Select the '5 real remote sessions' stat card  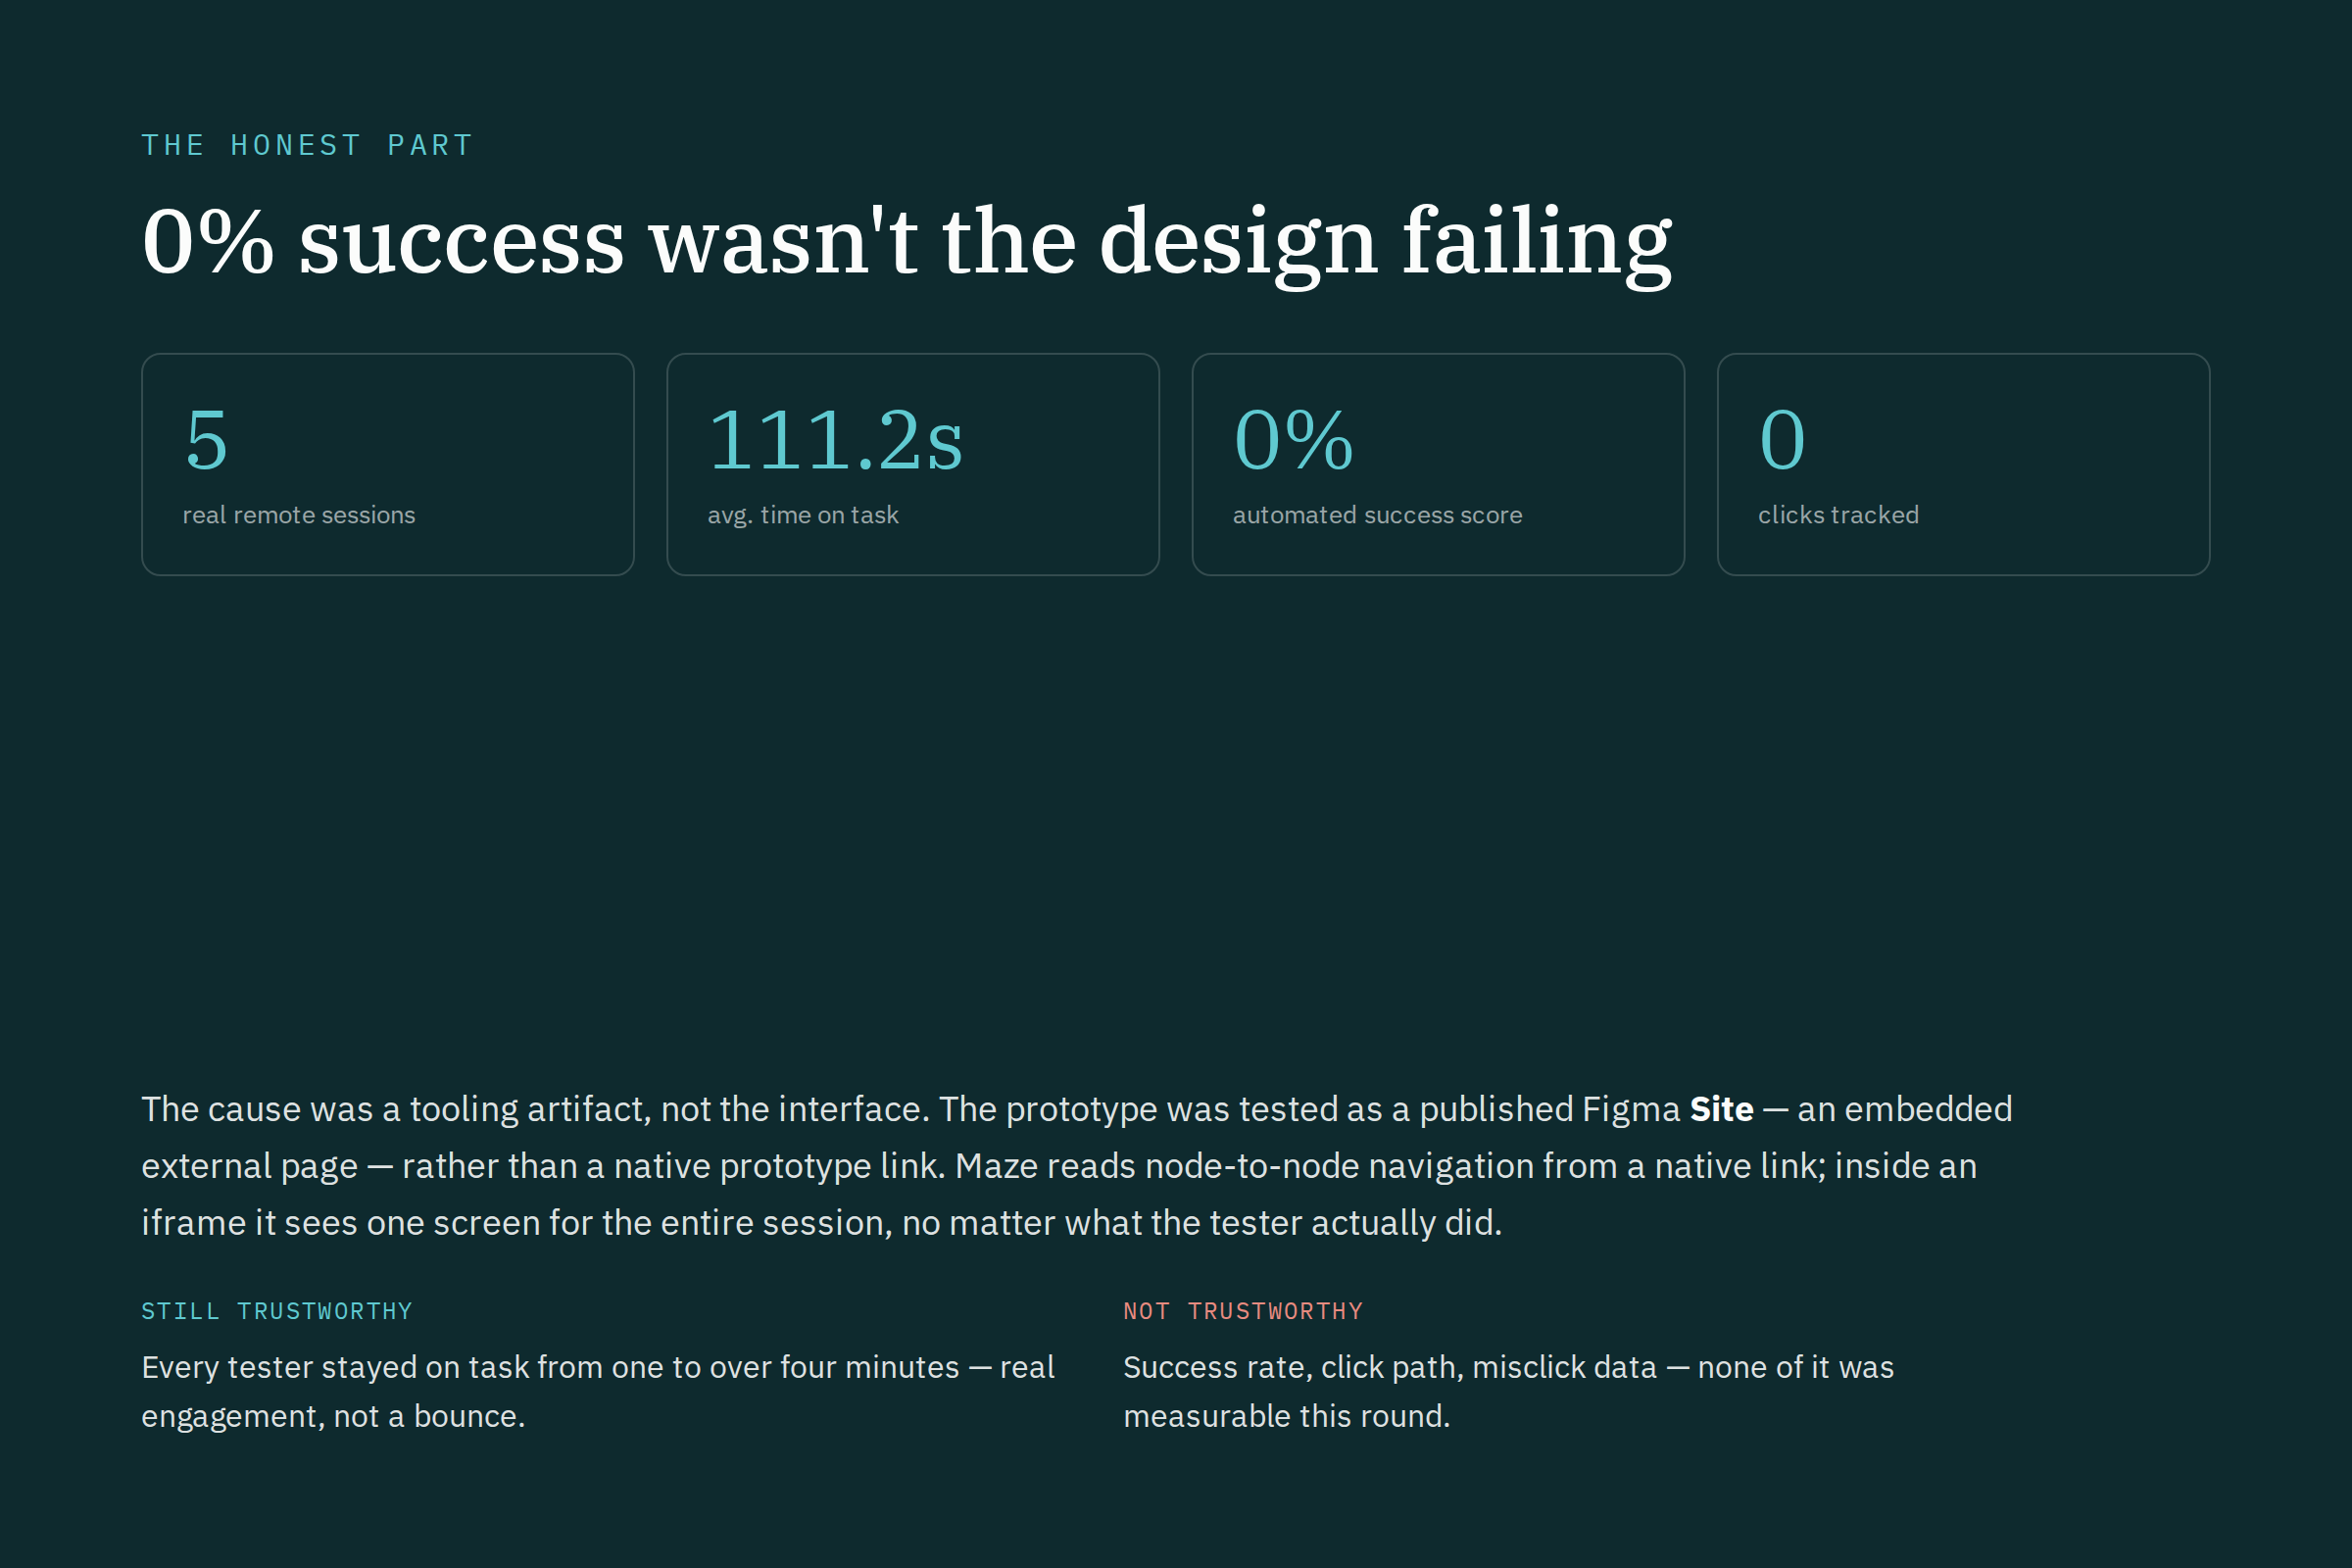tap(388, 464)
